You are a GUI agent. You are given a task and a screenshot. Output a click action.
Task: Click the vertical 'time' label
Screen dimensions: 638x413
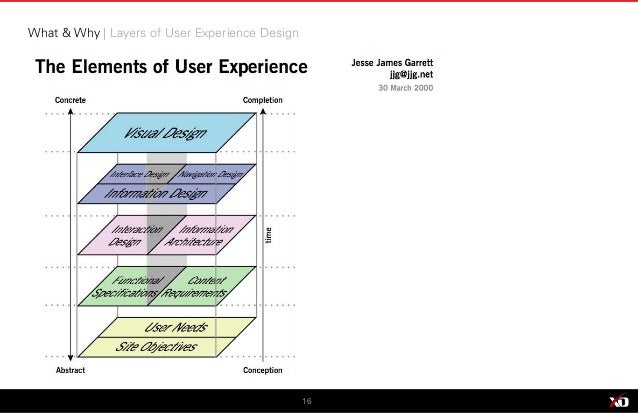tap(268, 235)
